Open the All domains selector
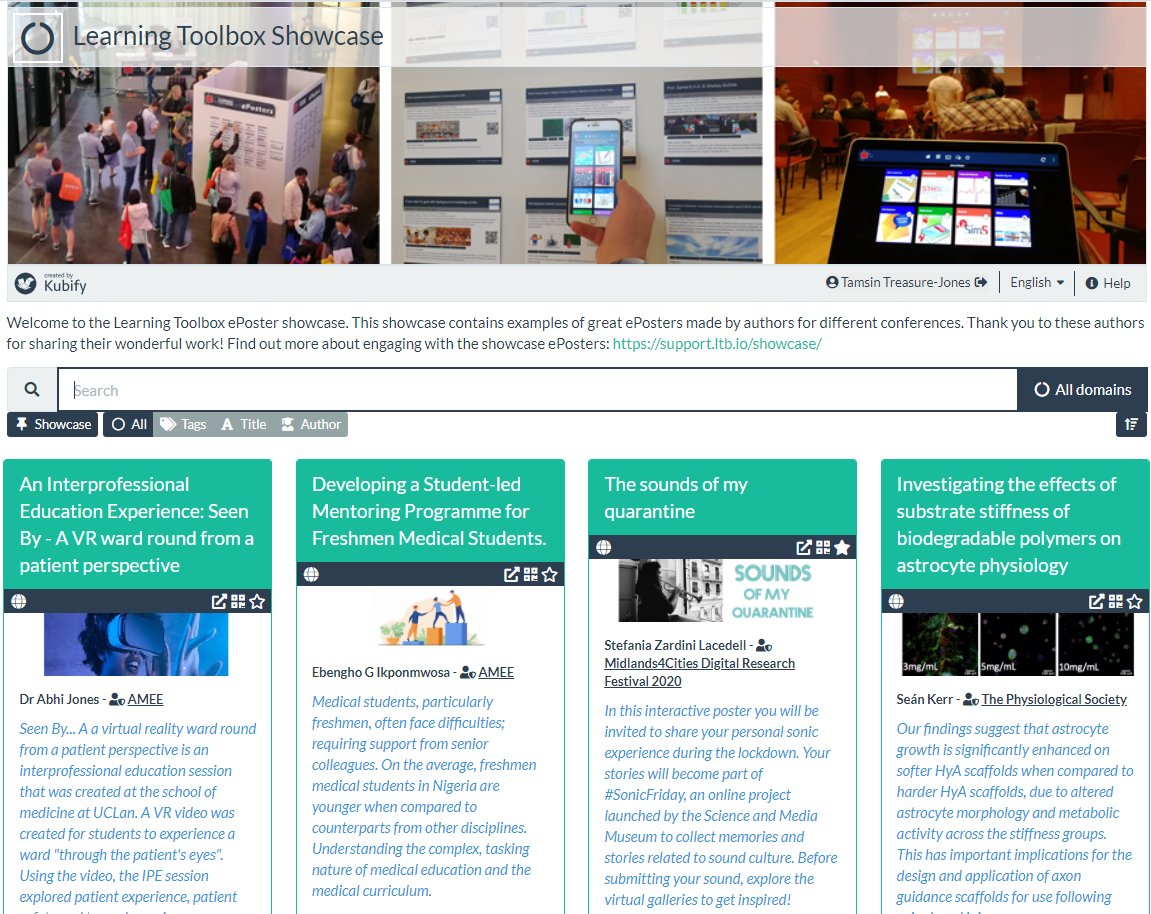The height and width of the screenshot is (914, 1151). tap(1082, 389)
